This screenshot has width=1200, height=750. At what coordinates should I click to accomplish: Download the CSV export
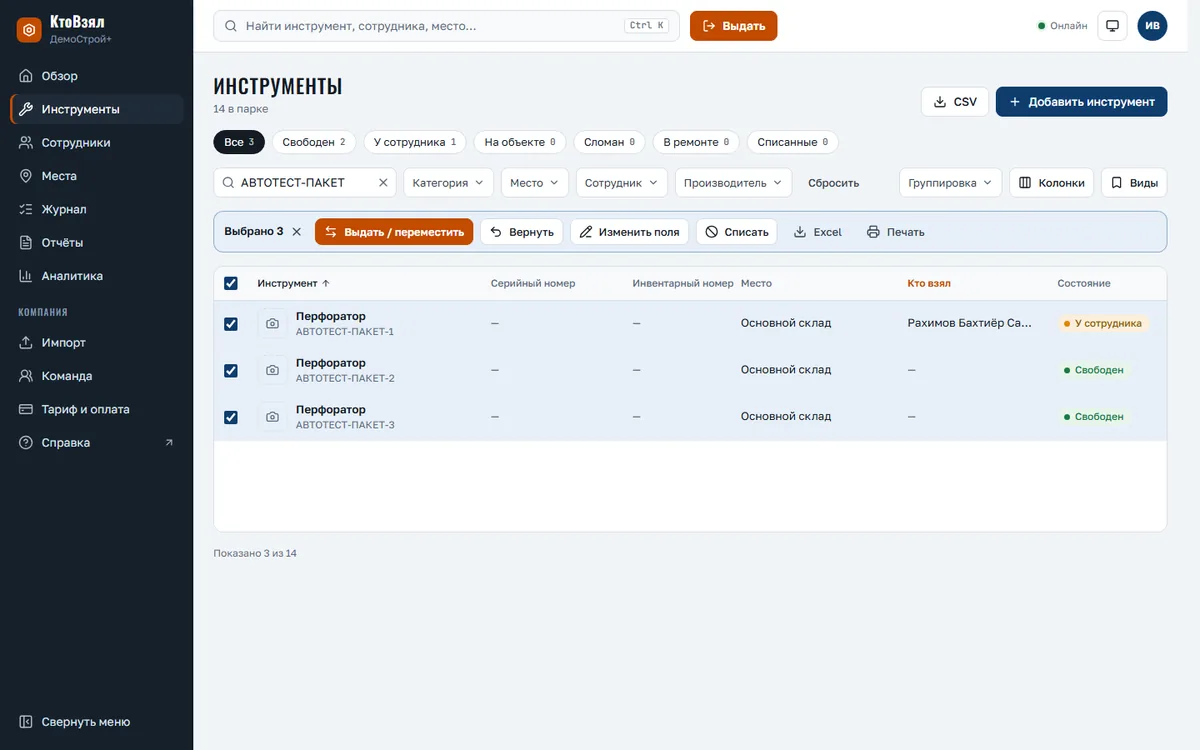click(955, 102)
